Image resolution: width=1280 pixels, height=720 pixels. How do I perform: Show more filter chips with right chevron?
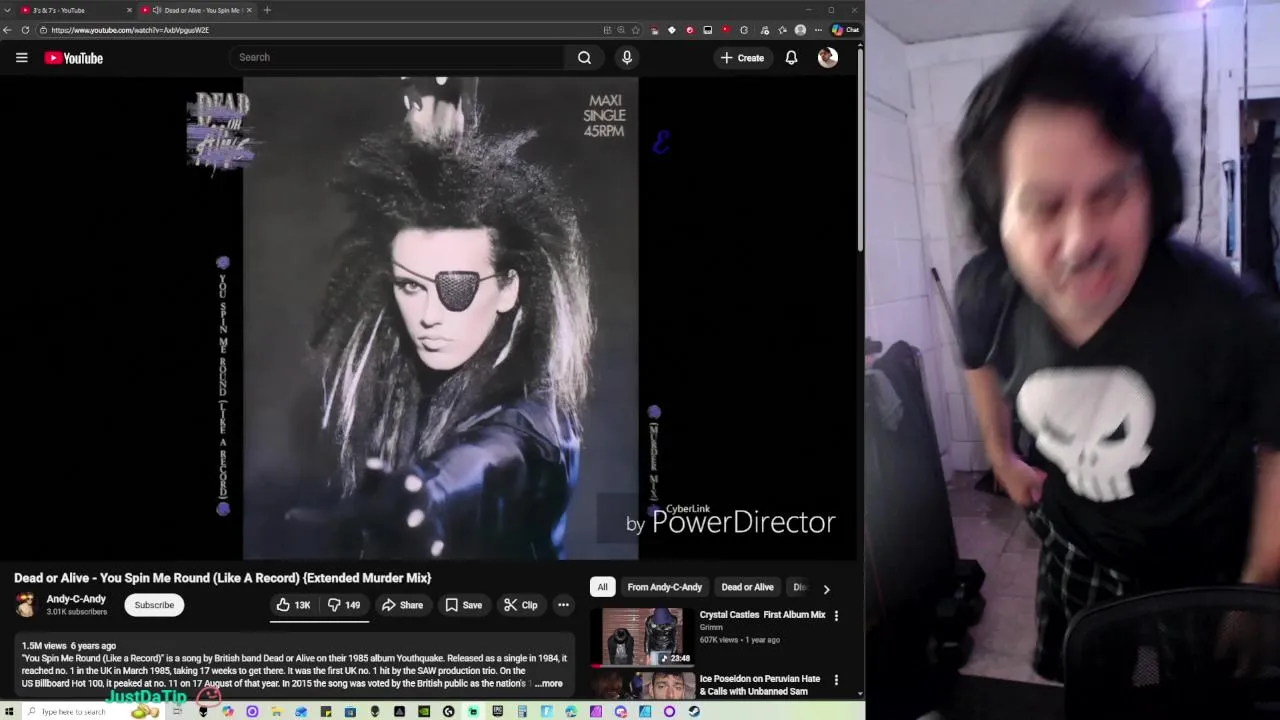click(x=826, y=589)
